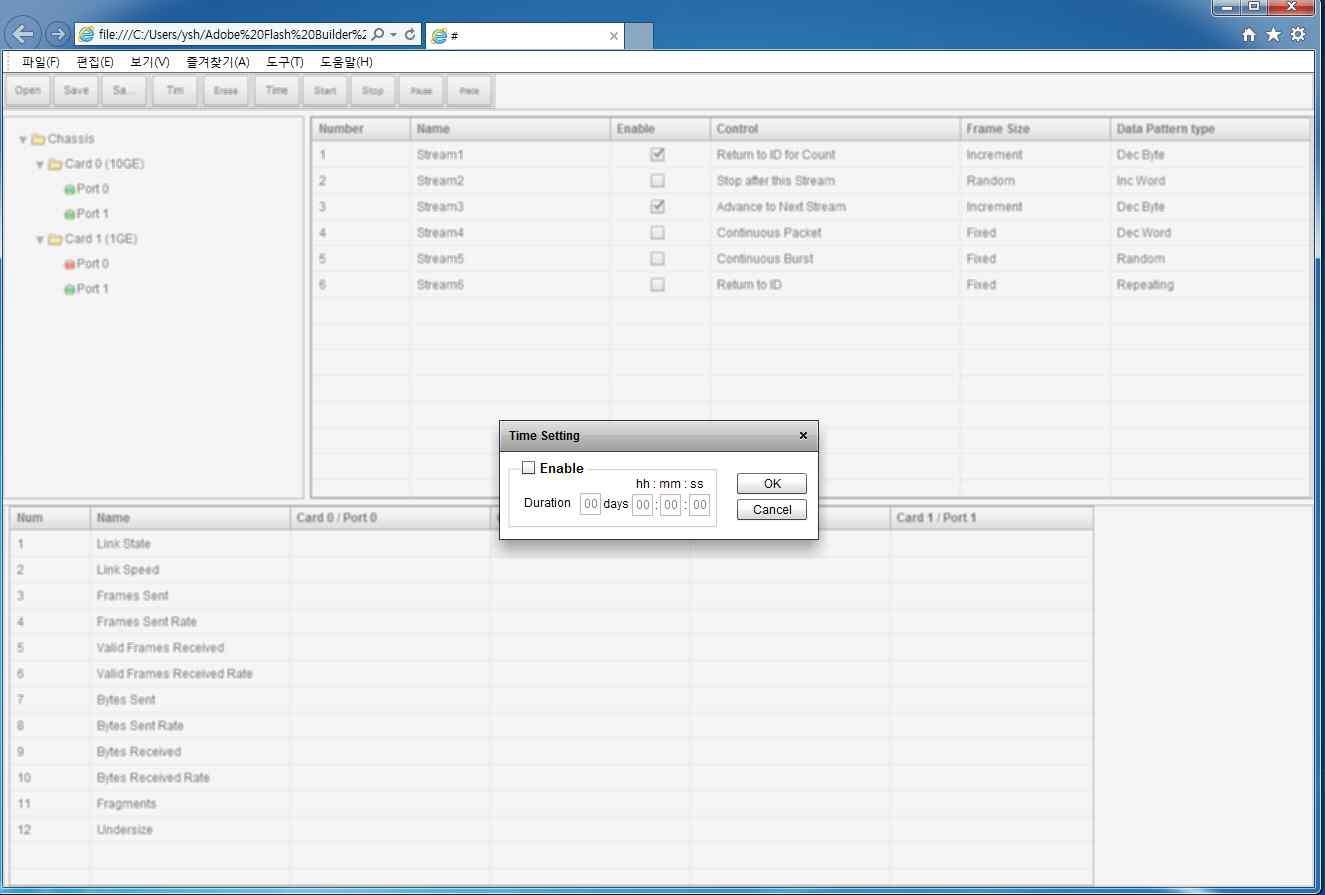
Task: Open the browser Home icon
Action: (1249, 35)
